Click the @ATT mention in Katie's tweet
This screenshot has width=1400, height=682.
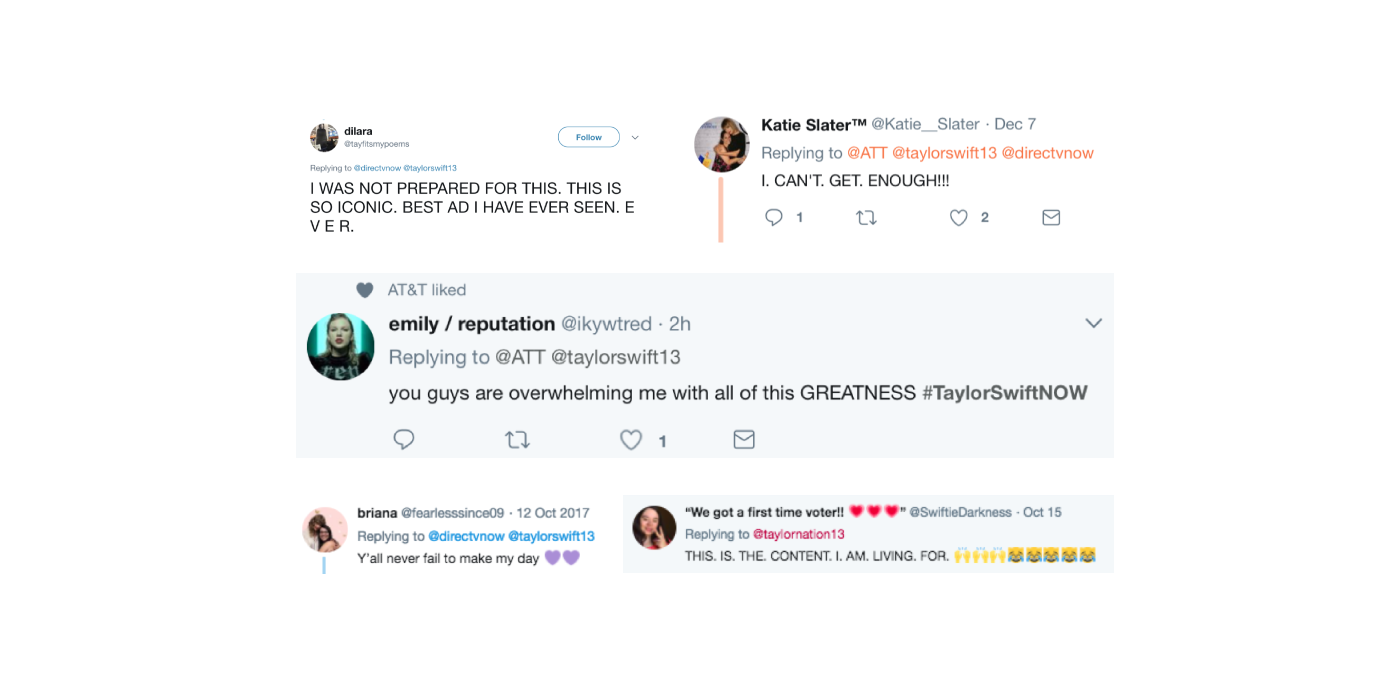[x=867, y=153]
